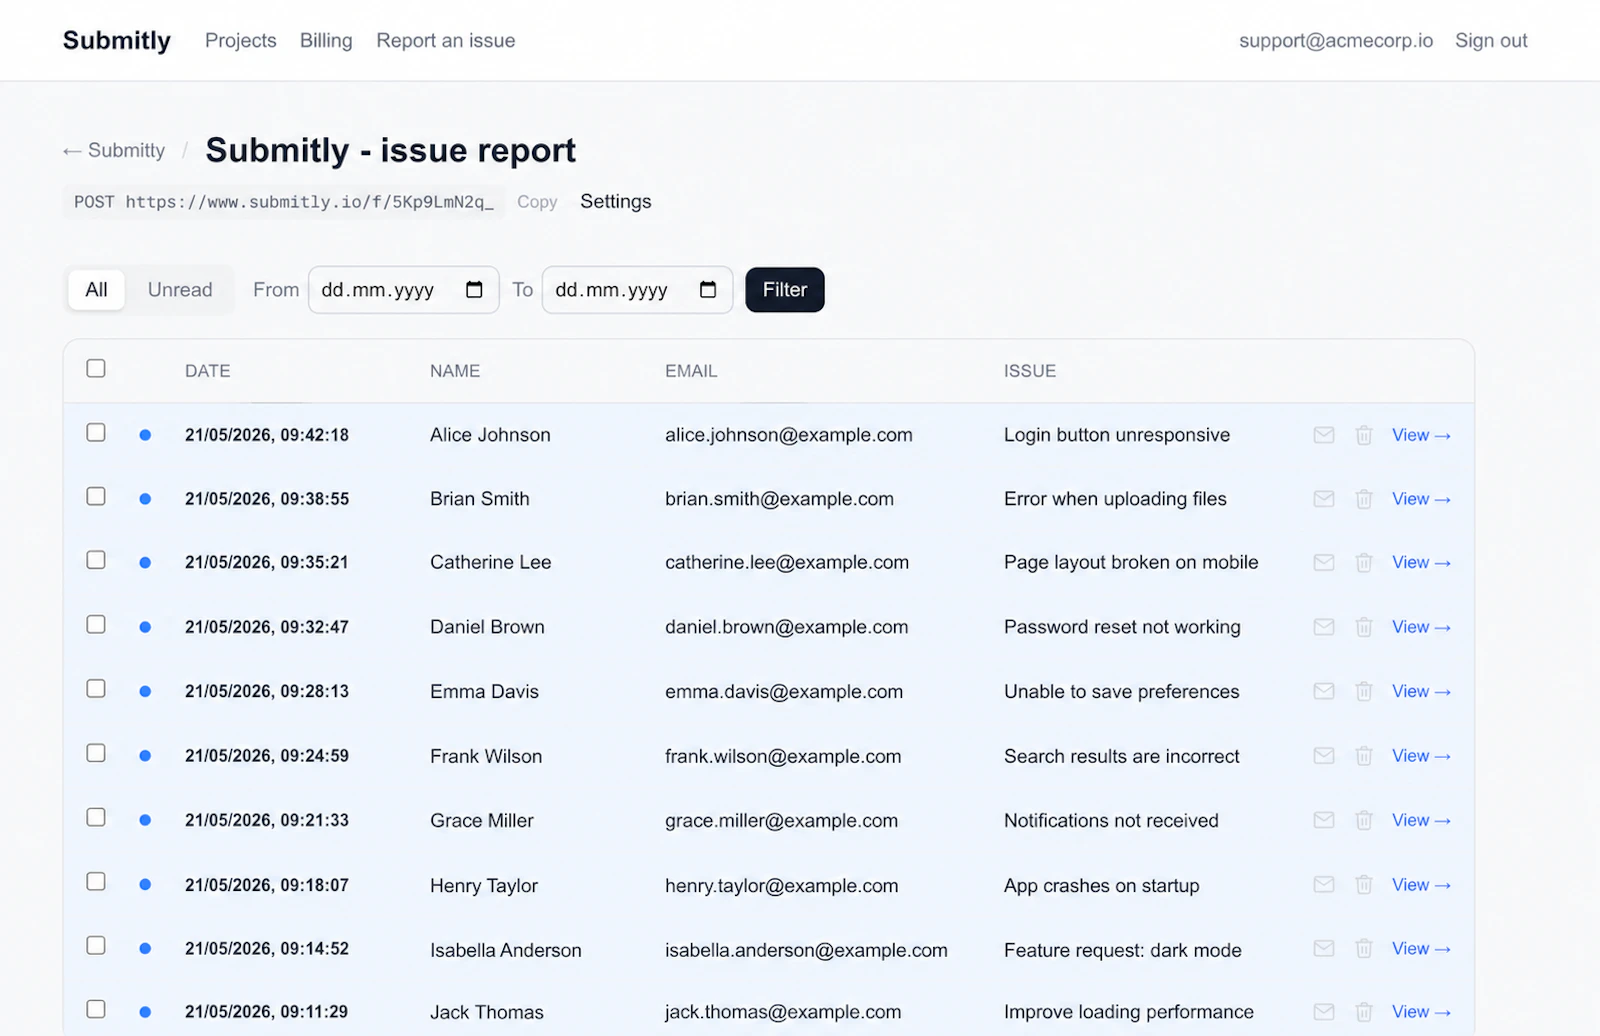Click the Submitly logo

pos(117,41)
